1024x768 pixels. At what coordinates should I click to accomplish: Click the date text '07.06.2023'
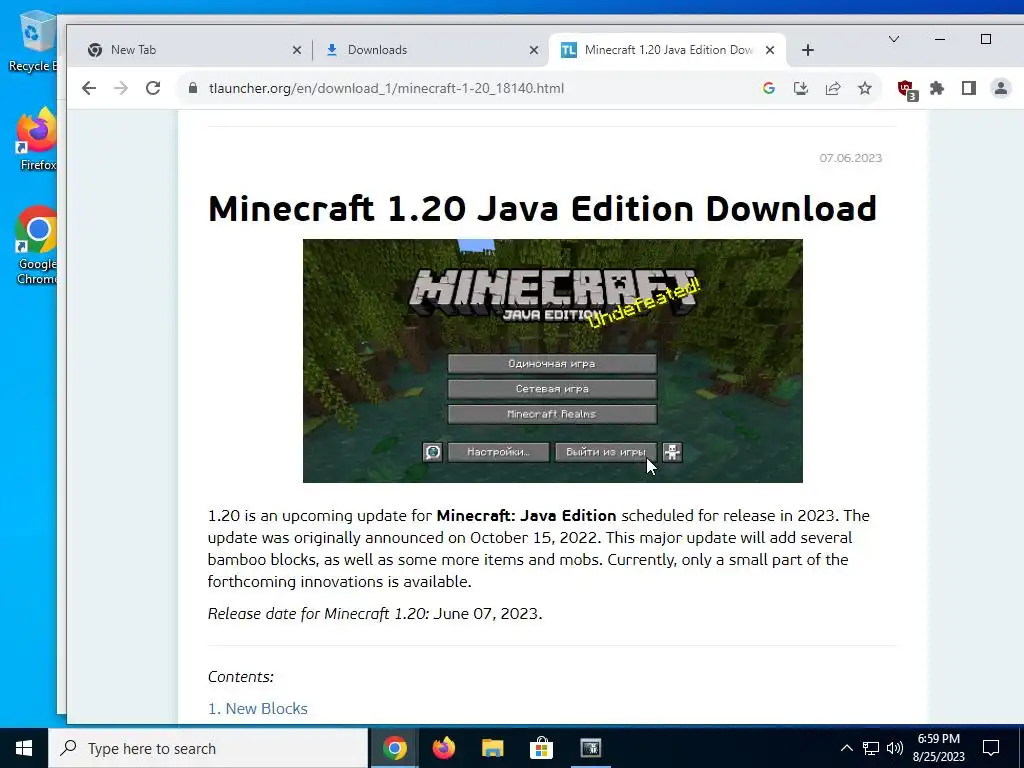pyautogui.click(x=850, y=158)
